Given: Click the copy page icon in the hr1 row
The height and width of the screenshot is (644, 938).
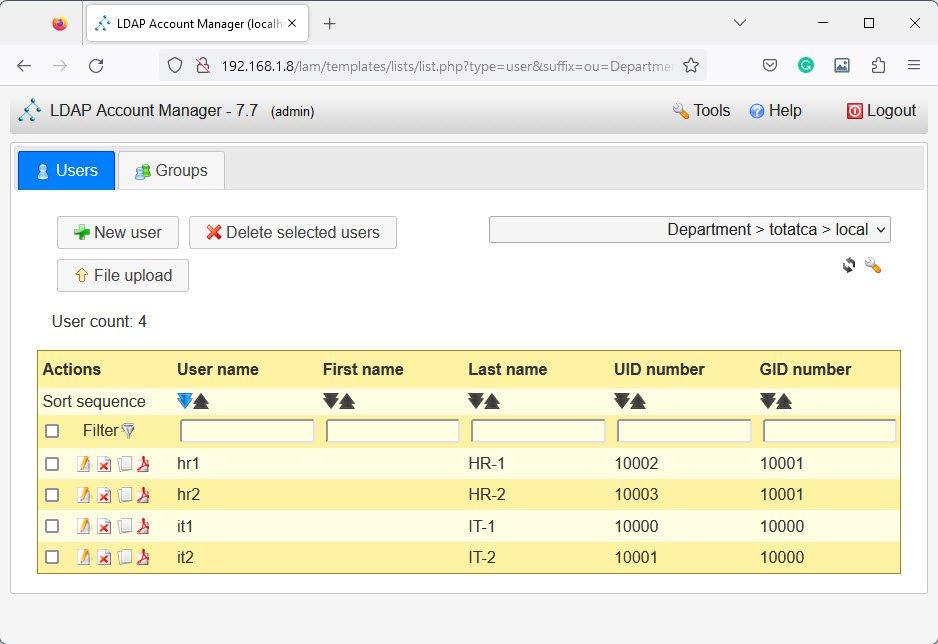Looking at the screenshot, I should pyautogui.click(x=124, y=463).
